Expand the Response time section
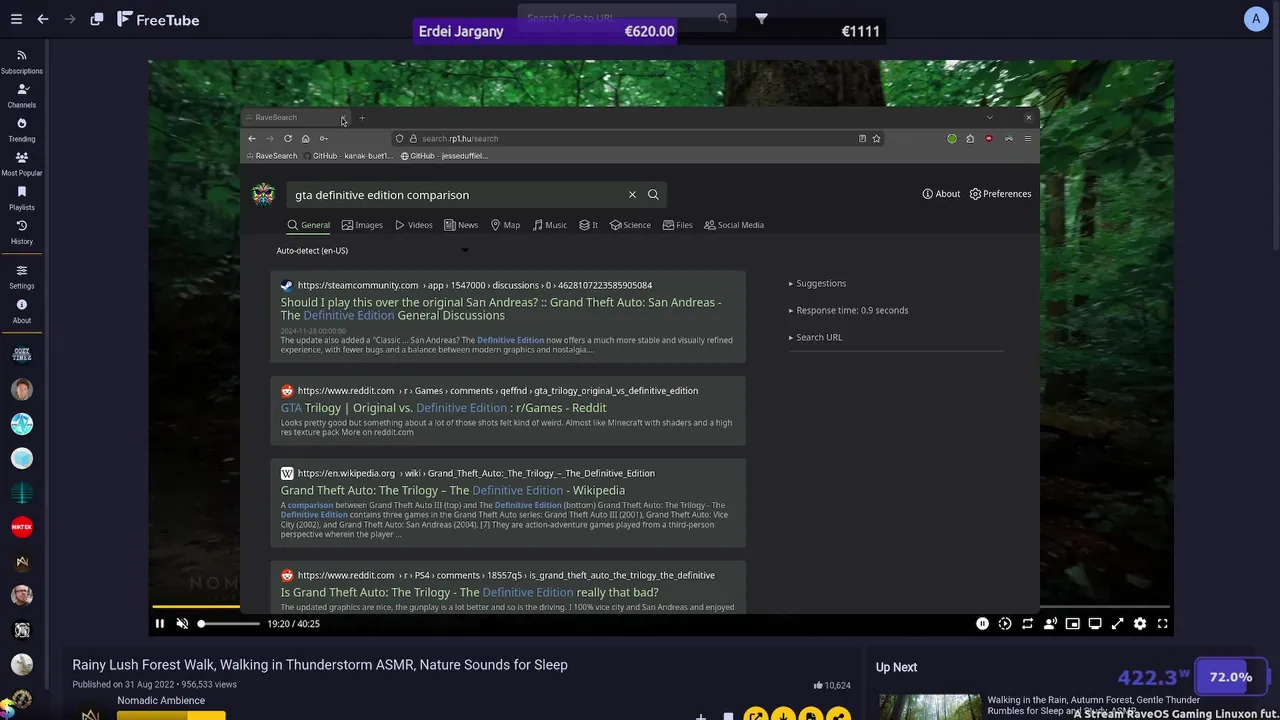 (848, 310)
